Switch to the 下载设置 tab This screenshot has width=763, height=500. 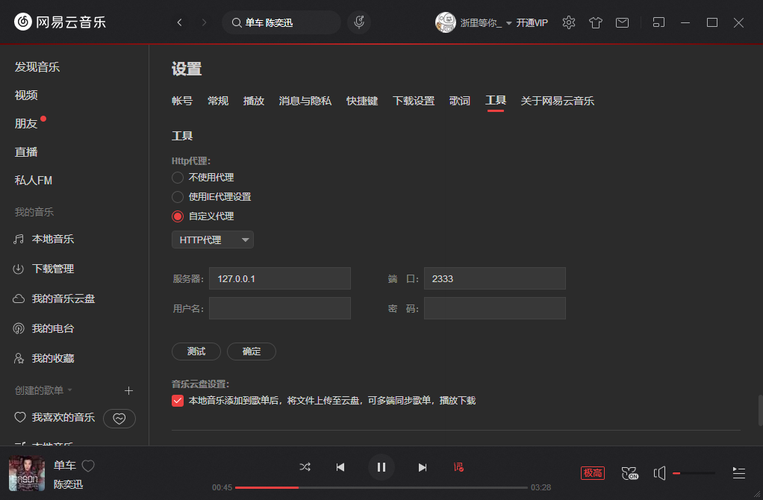(x=414, y=101)
